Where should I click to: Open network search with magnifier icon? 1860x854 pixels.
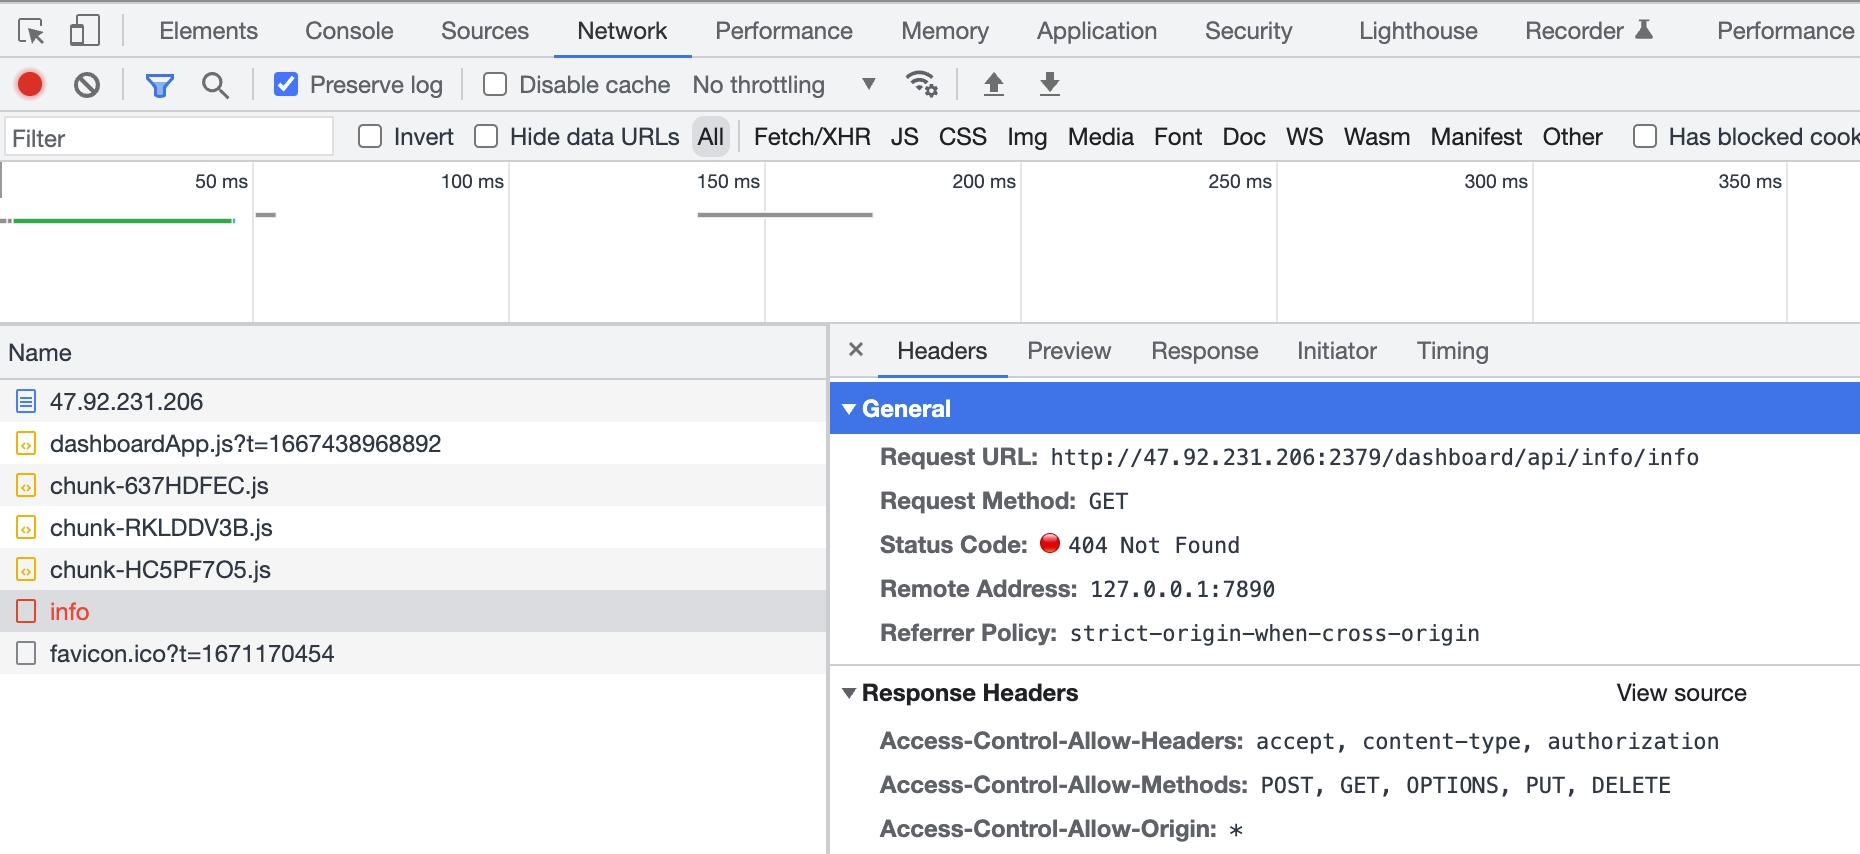click(215, 86)
